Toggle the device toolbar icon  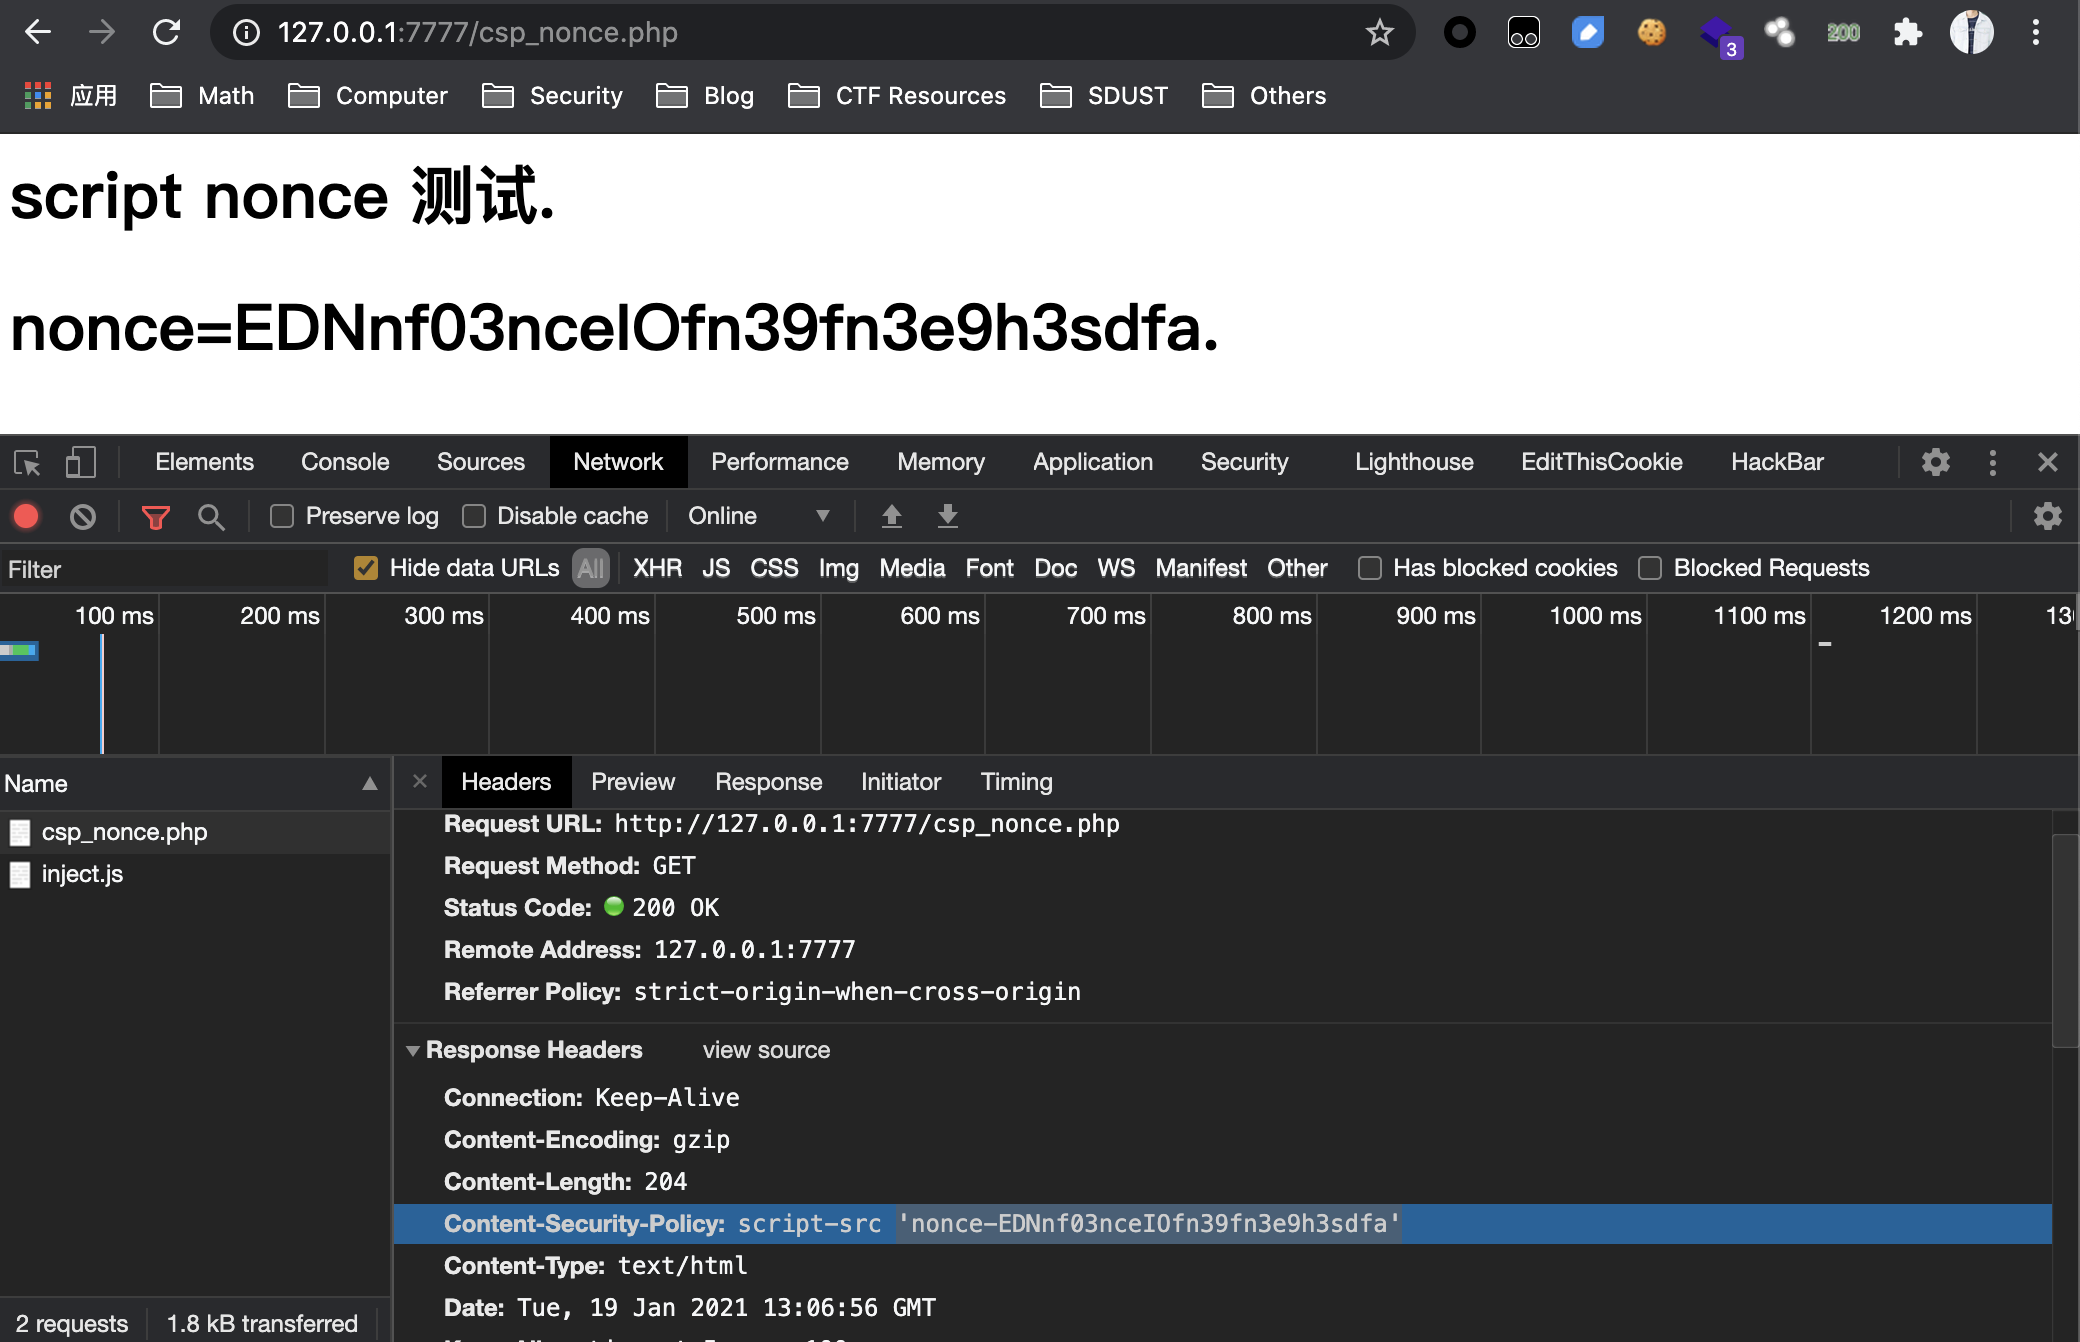(80, 462)
